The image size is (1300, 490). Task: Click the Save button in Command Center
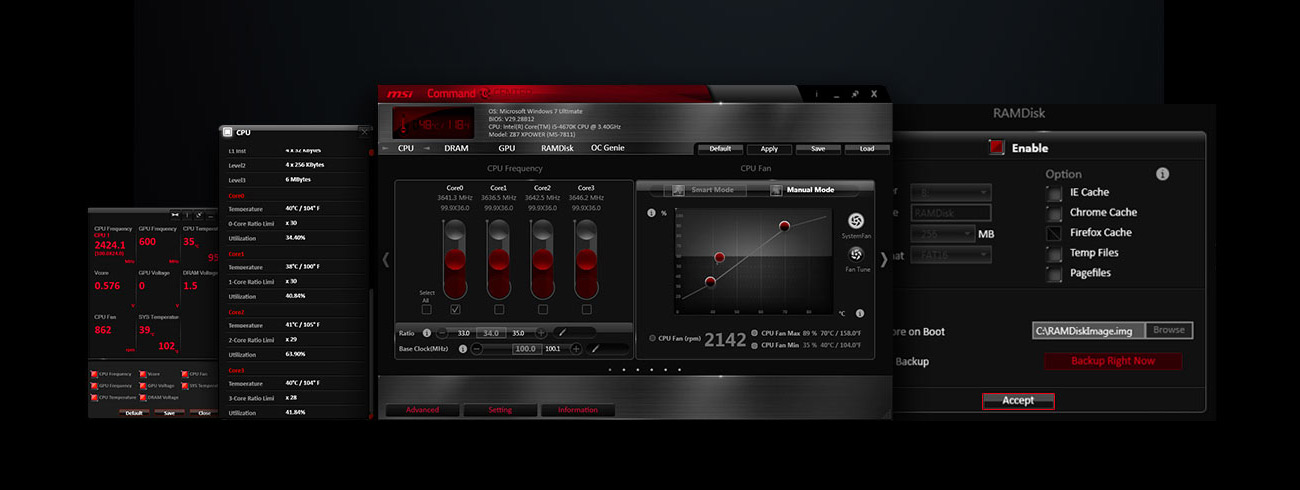point(818,149)
